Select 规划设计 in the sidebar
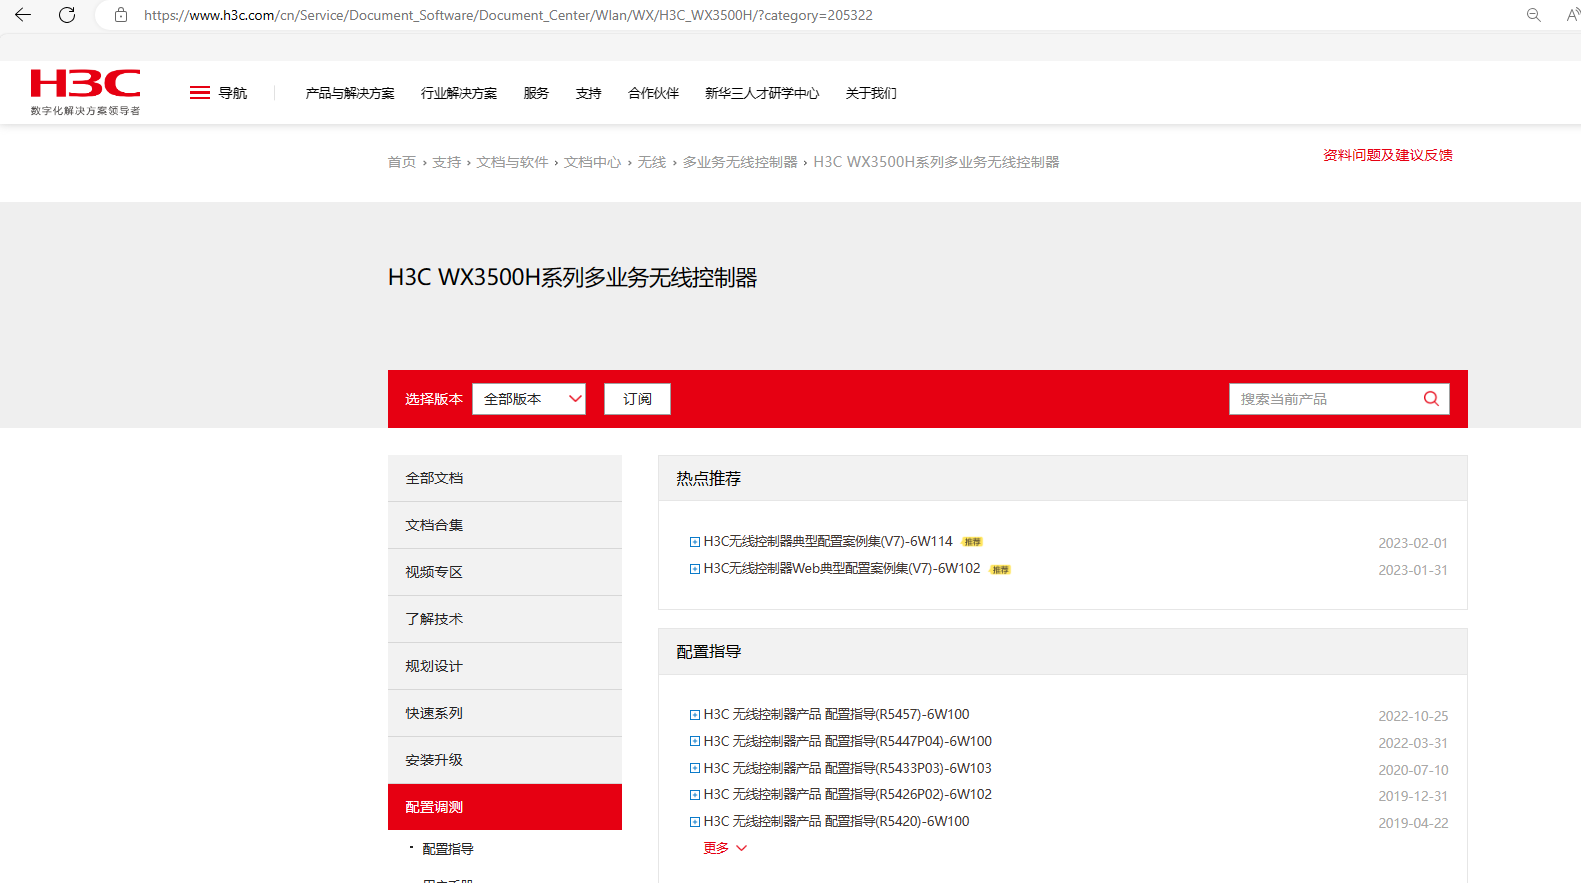 coord(505,666)
